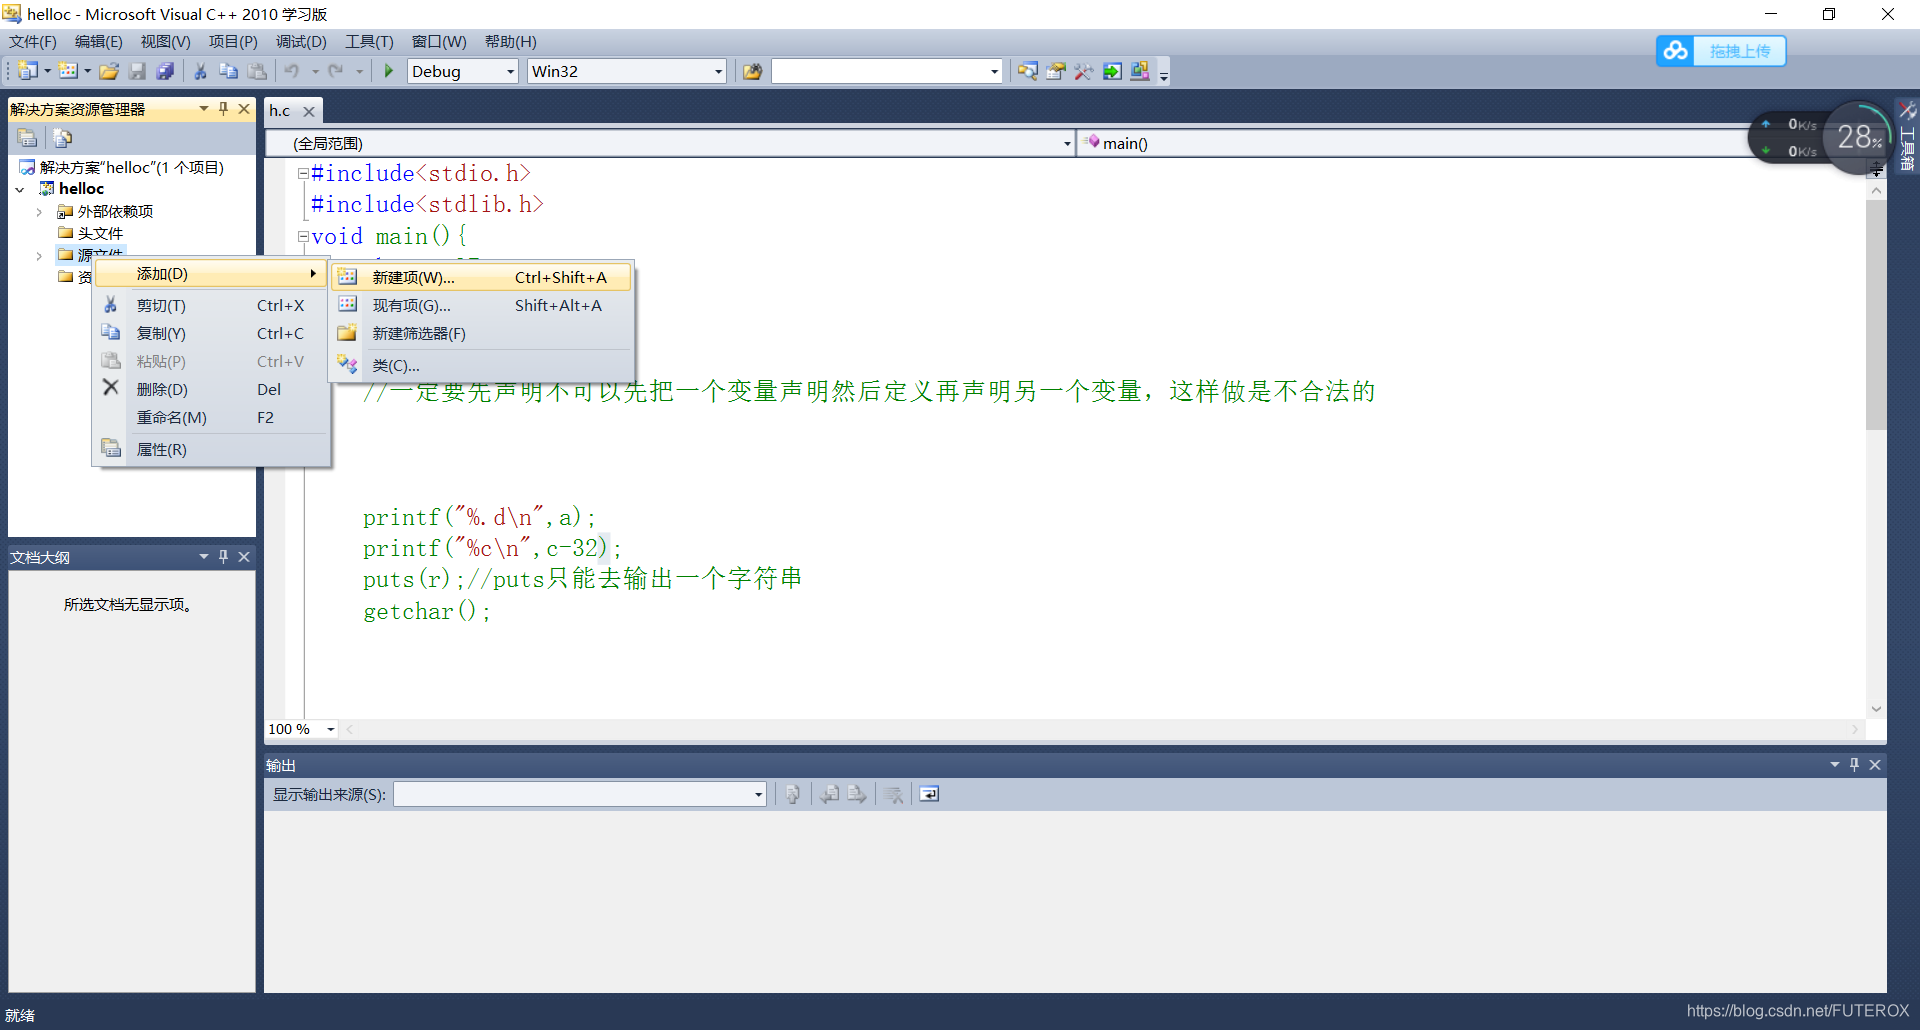Image resolution: width=1920 pixels, height=1030 pixels.
Task: Choose 现有项(G)... from the submenu
Action: 482,305
